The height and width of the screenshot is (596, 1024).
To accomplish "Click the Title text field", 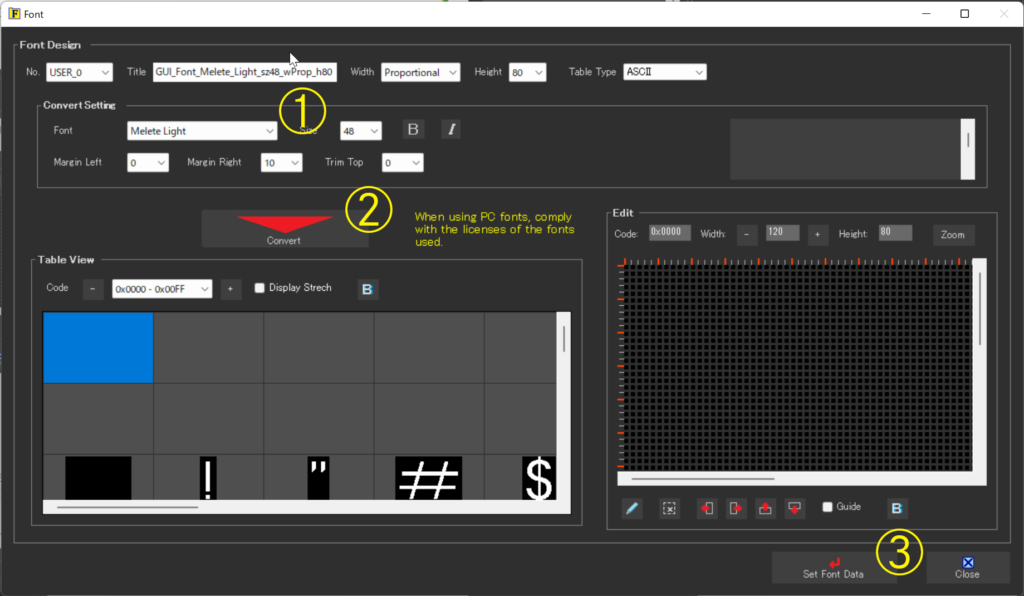I will click(x=244, y=72).
